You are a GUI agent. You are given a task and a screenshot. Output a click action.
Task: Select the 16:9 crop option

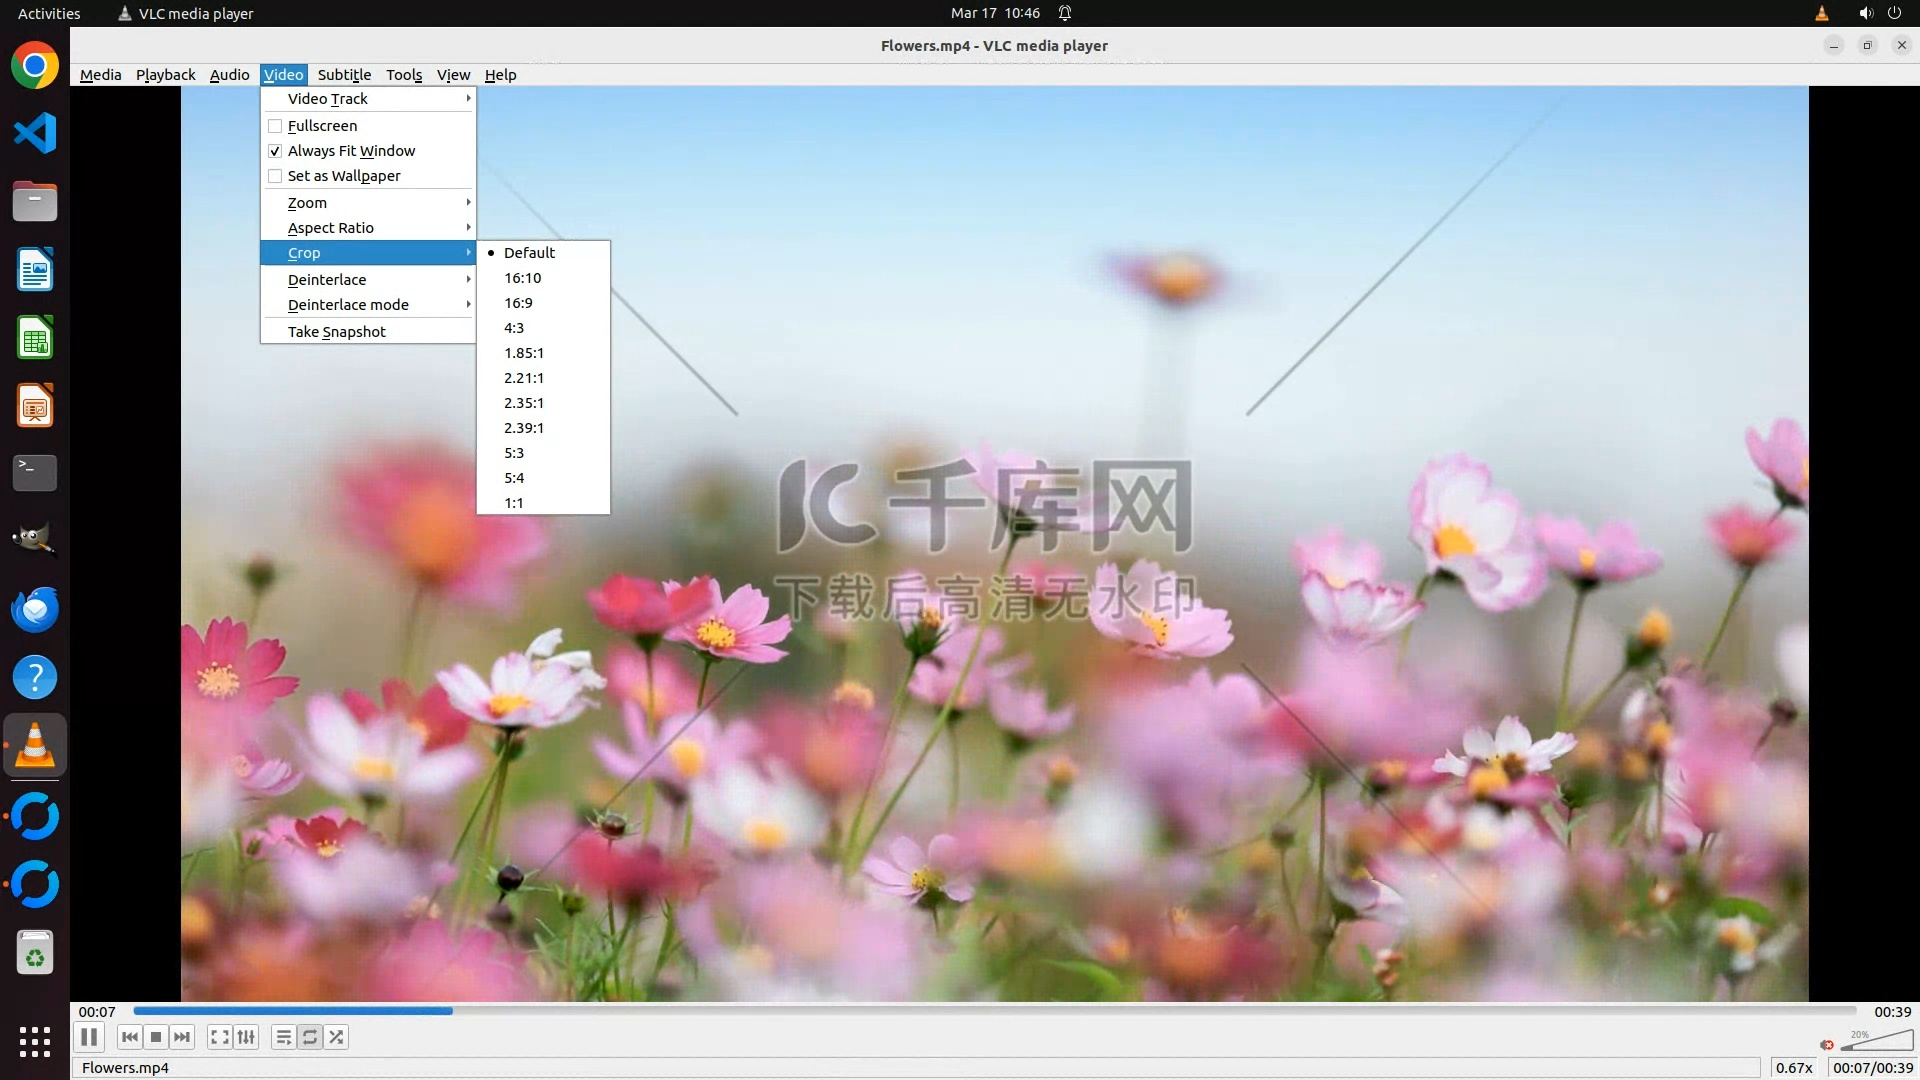coord(518,303)
